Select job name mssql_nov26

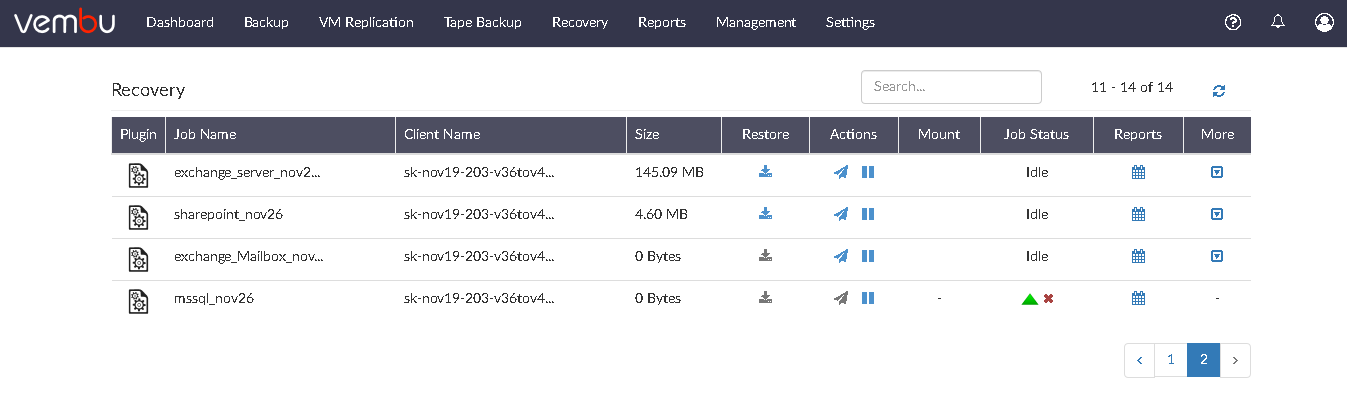tap(214, 298)
